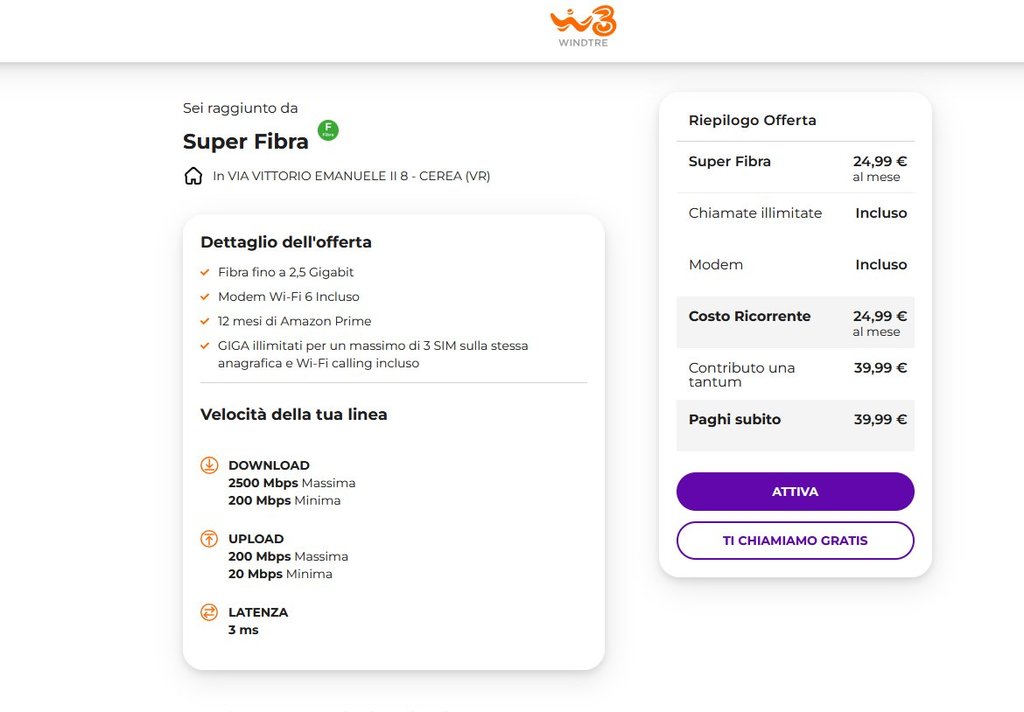Select the Riepilogo Offerta title
This screenshot has width=1024, height=712.
click(752, 120)
